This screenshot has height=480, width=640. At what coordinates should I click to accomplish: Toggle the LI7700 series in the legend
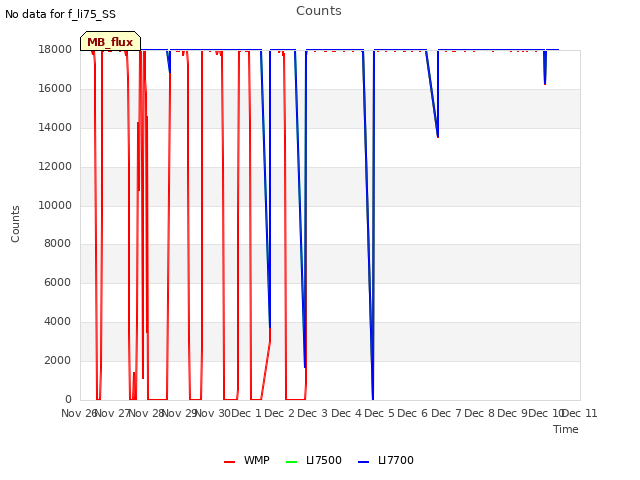[386, 460]
